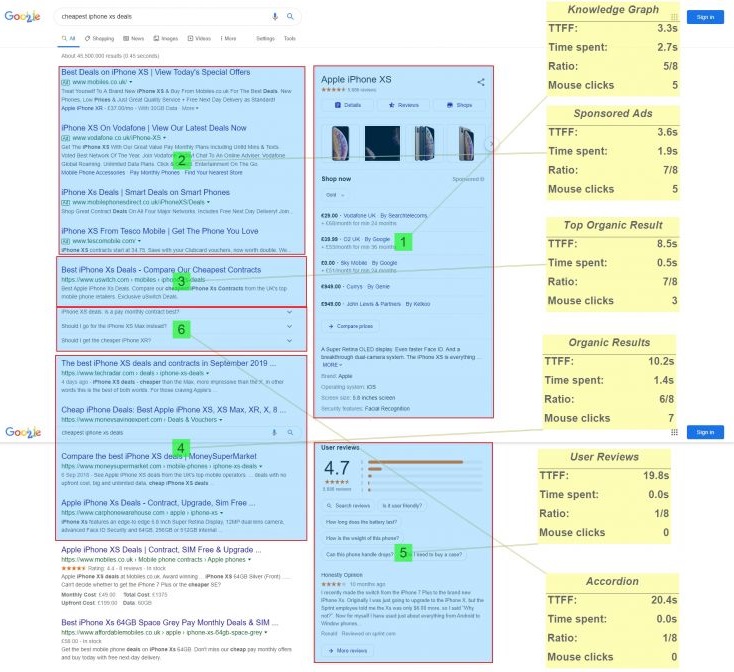Click the Sky Mobile shop offer row
Viewport: 734px width, 672px height.
403,266
